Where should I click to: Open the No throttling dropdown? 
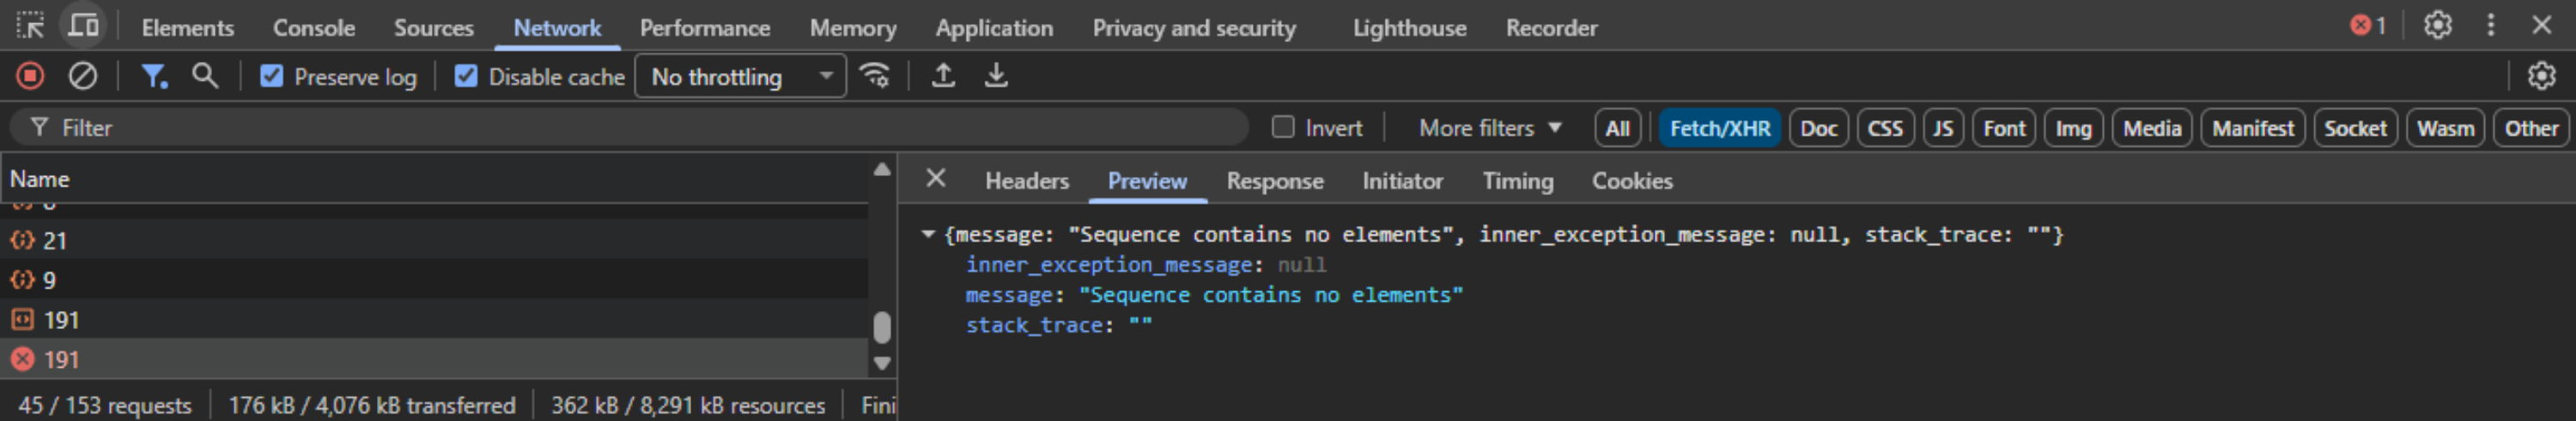tap(740, 77)
